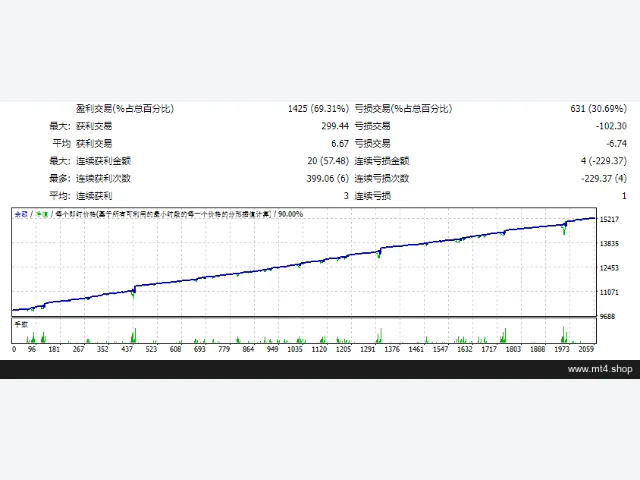Click the 1205 tick on the x-axis
The width and height of the screenshot is (640, 480).
343,349
